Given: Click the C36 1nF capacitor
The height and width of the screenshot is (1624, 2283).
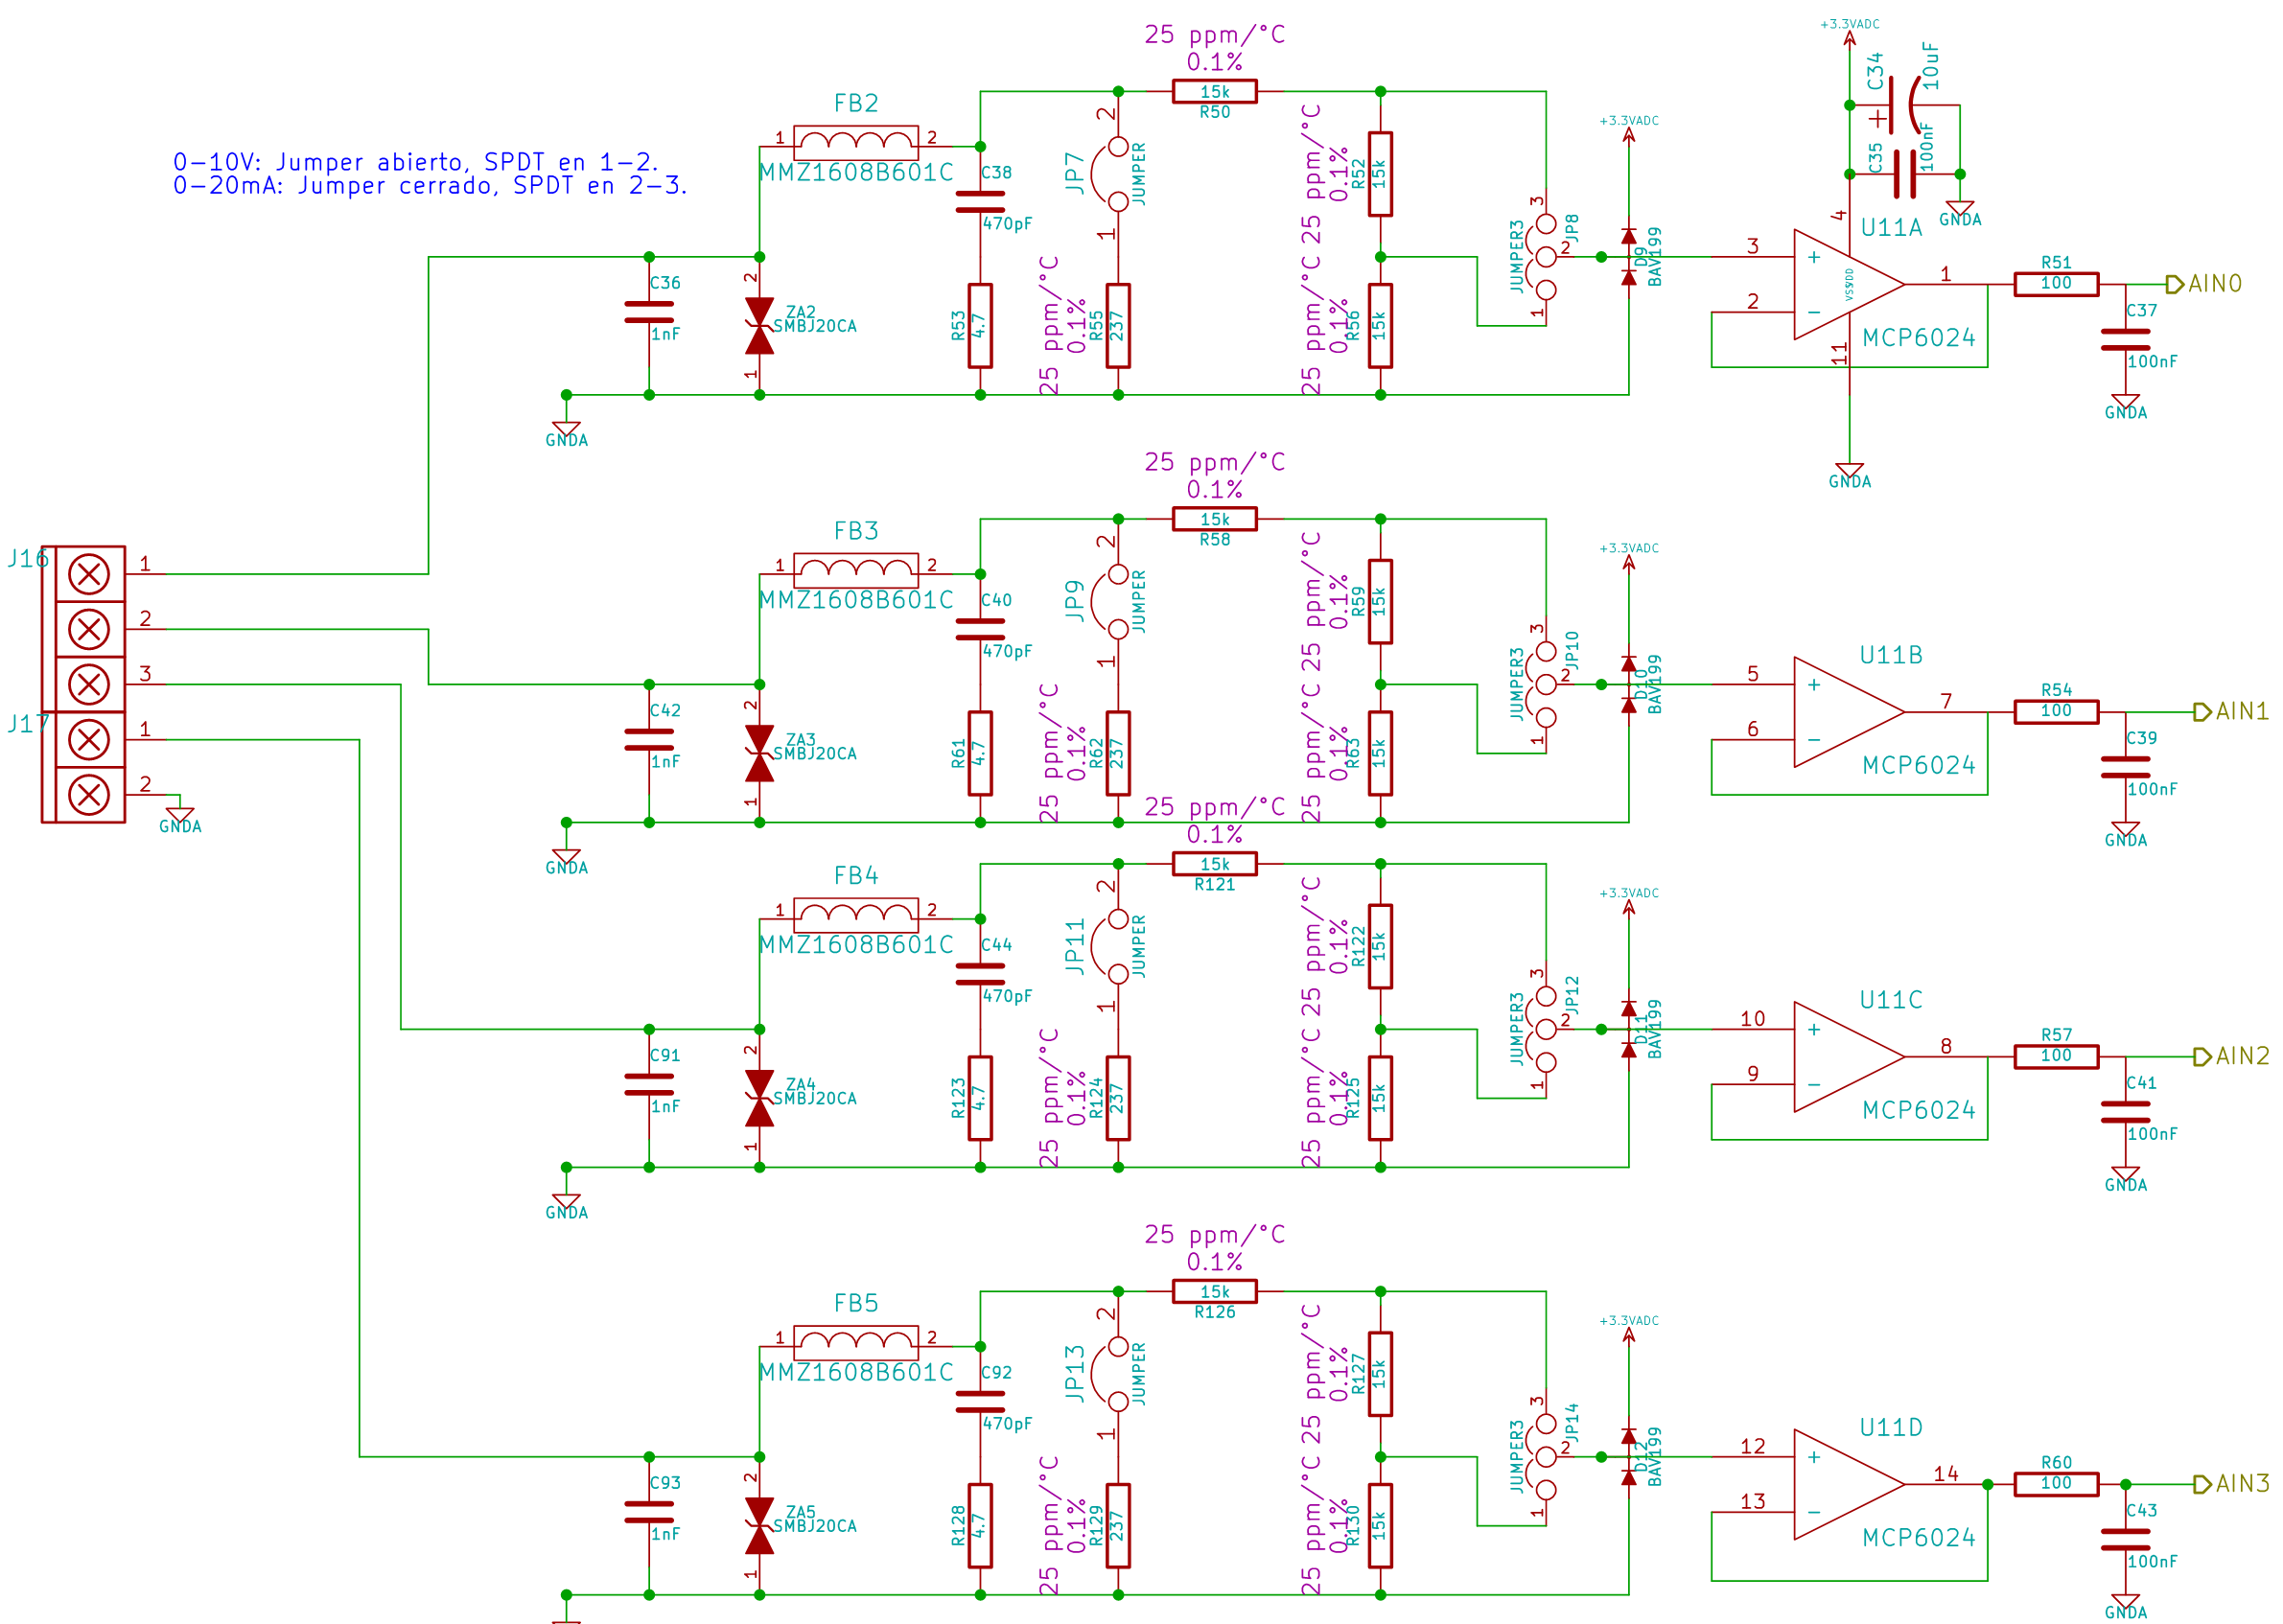Looking at the screenshot, I should 649,312.
